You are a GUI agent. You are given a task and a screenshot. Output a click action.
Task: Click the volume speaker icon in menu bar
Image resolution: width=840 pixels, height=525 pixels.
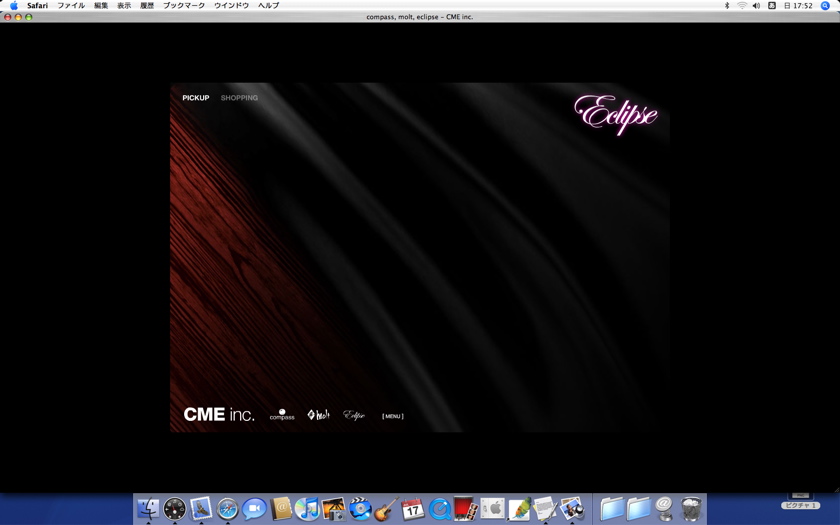pyautogui.click(x=756, y=5)
